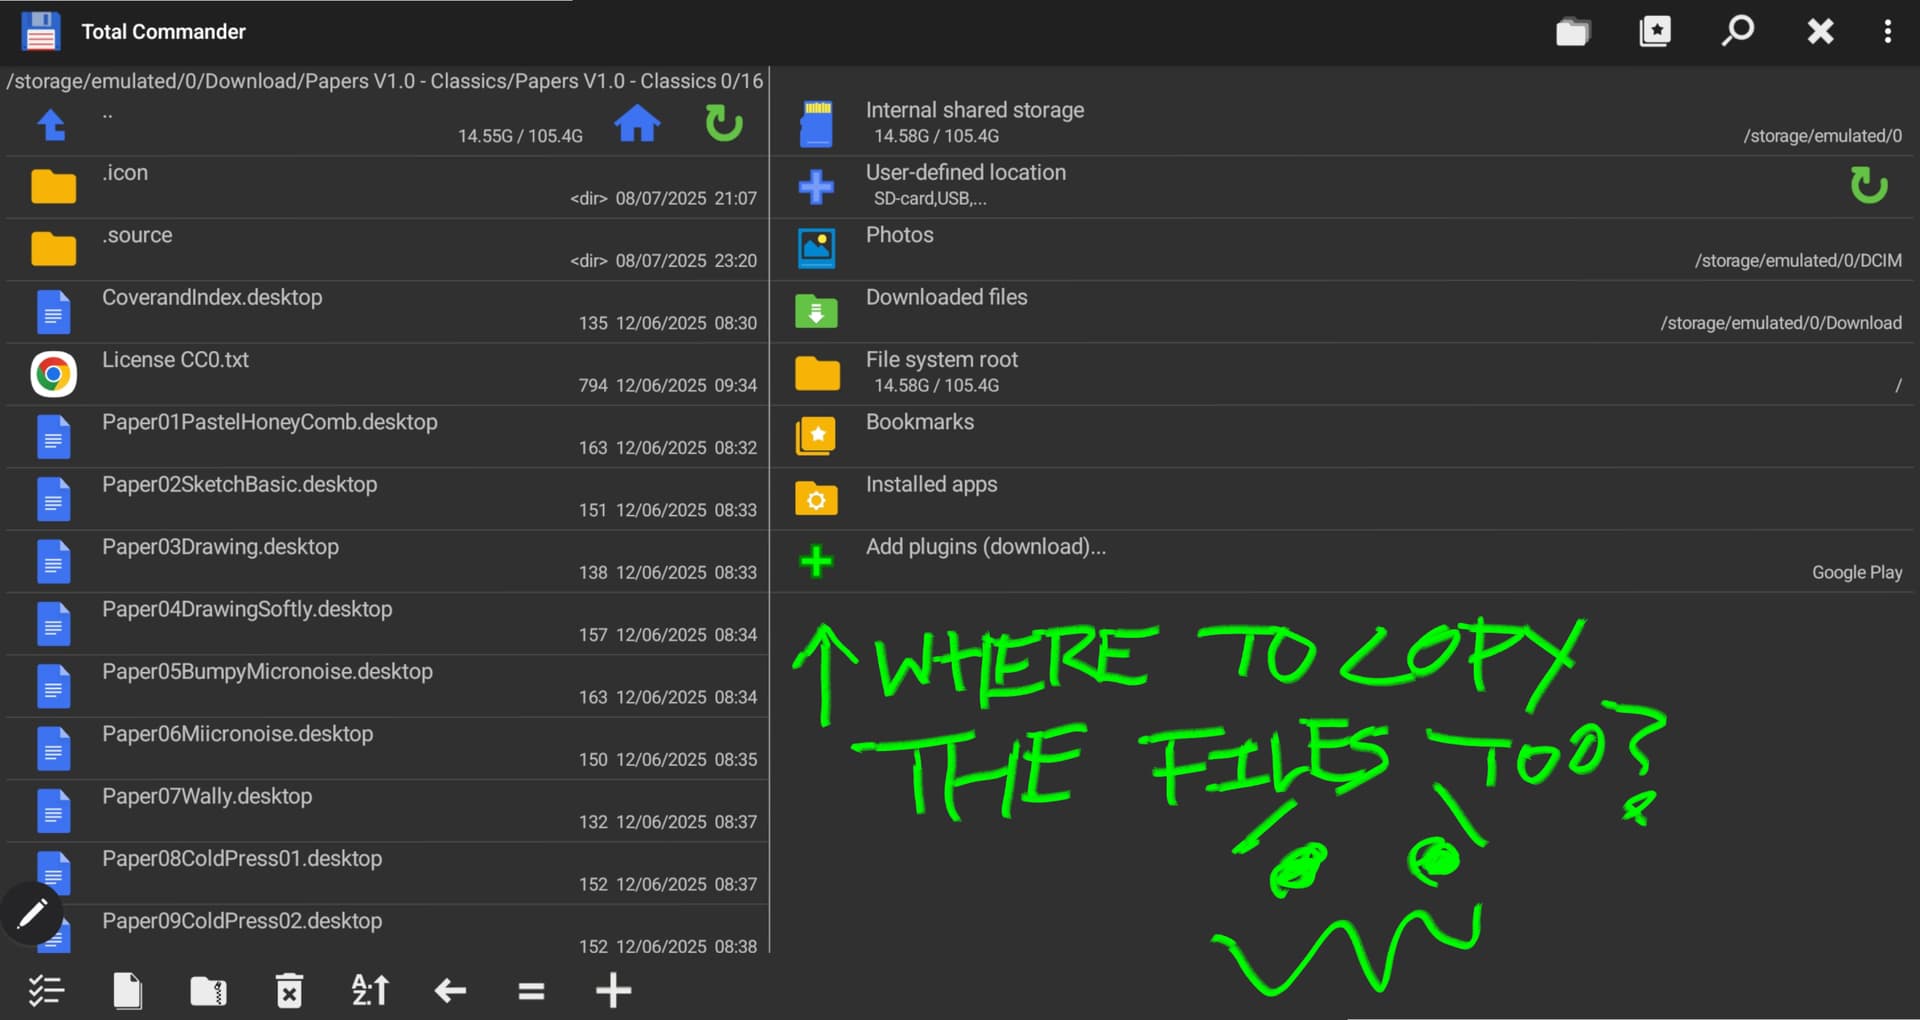This screenshot has height=1020, width=1920.
Task: Open the file name Paper03Drawing.desktop
Action: coord(220,548)
